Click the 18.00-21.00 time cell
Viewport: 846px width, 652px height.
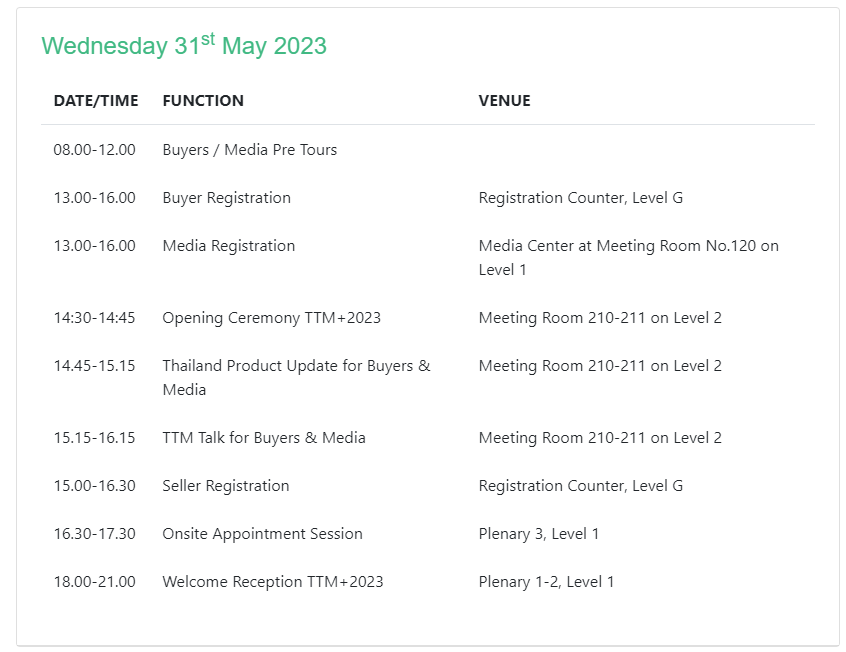[x=94, y=582]
